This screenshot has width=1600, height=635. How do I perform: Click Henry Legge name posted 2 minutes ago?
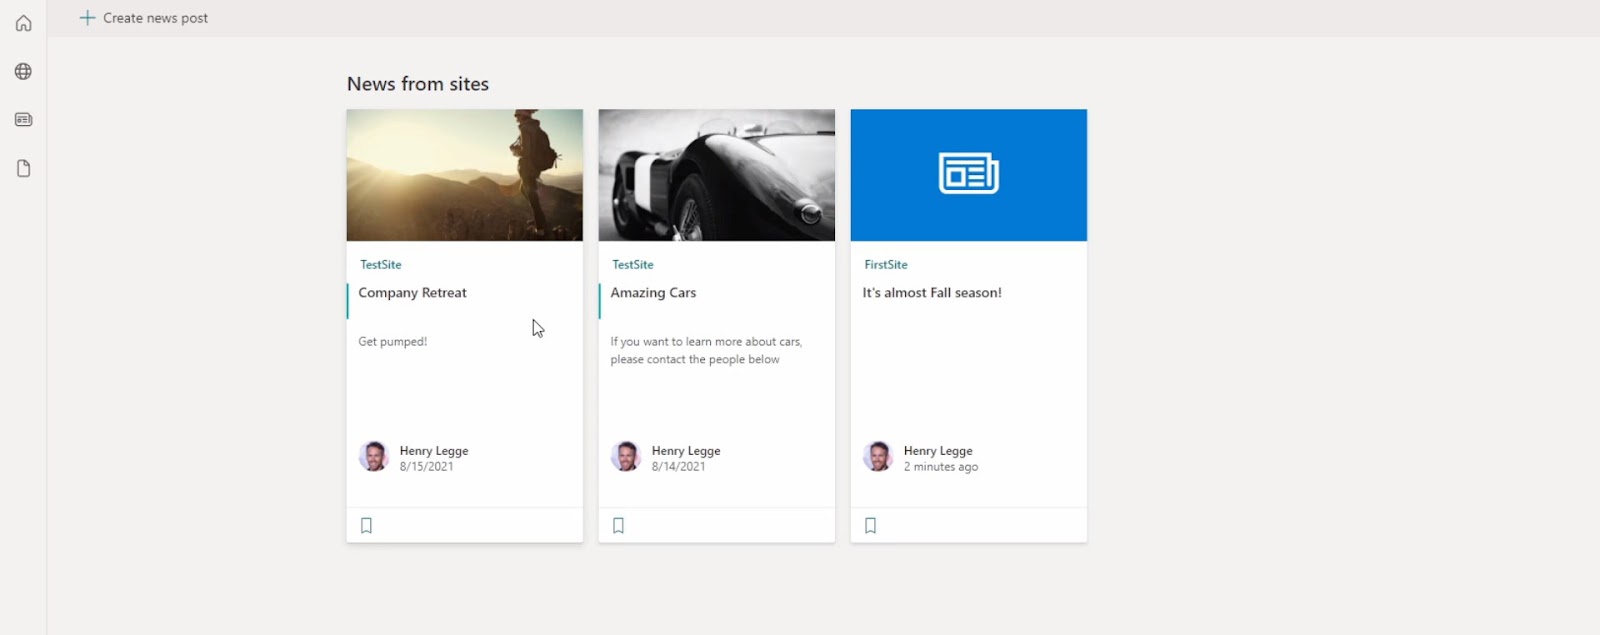(938, 451)
